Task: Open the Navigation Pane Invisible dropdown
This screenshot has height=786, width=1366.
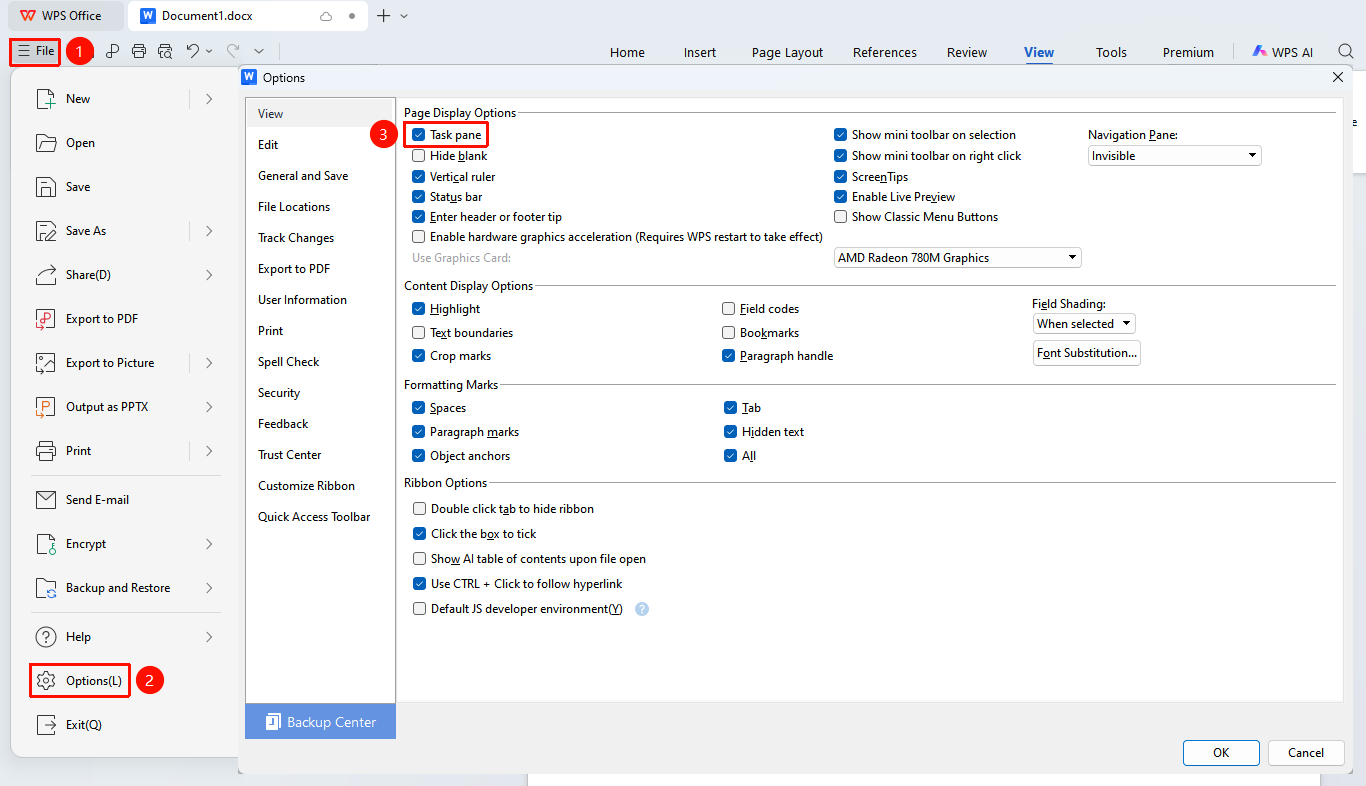Action: click(1175, 156)
